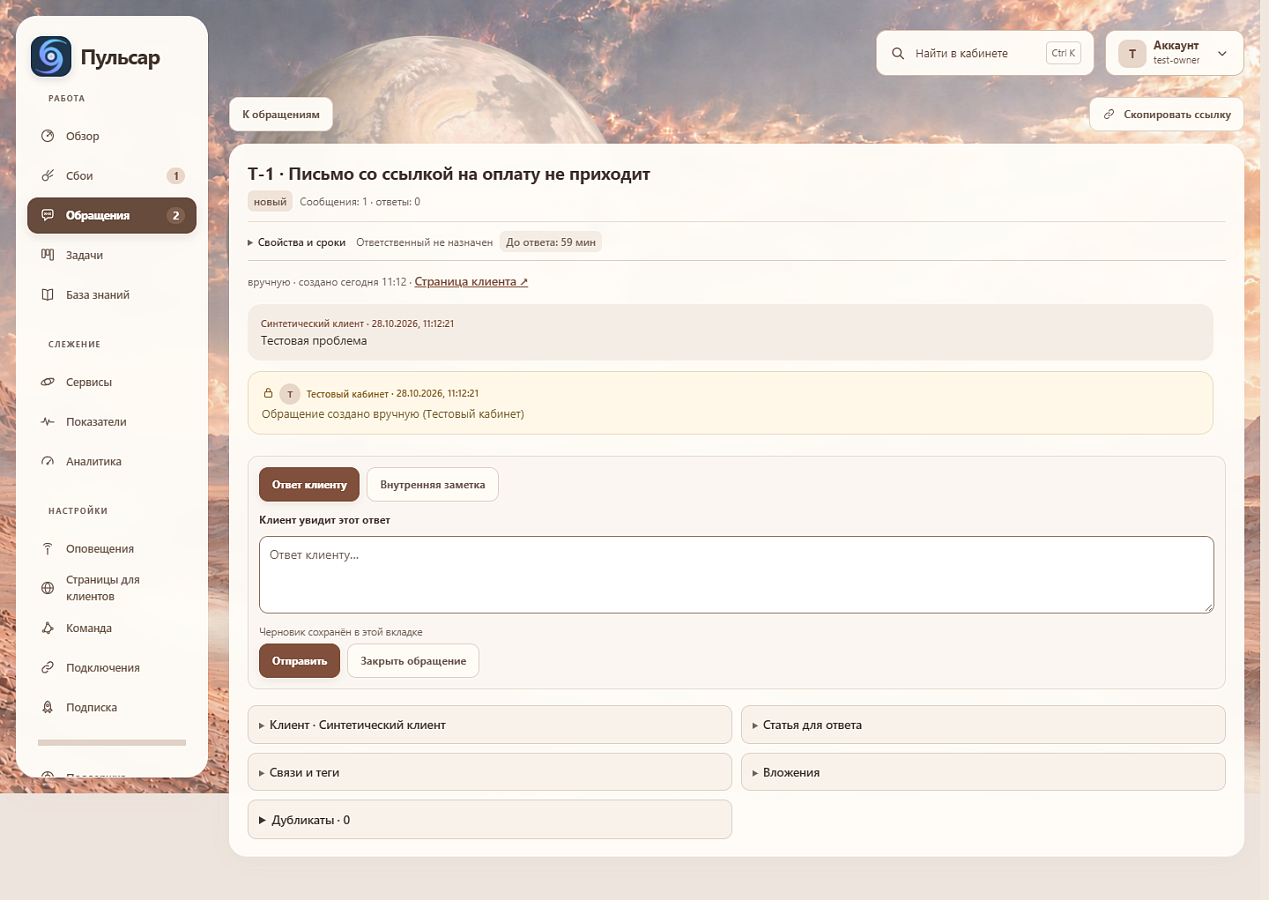Click the Сервисы planet icon
The image size is (1269, 900).
tap(47, 382)
